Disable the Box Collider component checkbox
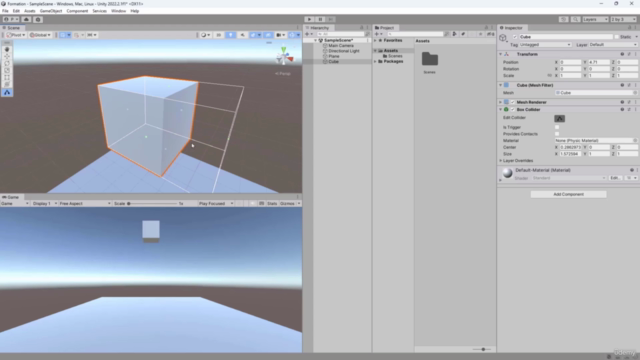Image resolution: width=640 pixels, height=360 pixels. click(x=513, y=109)
